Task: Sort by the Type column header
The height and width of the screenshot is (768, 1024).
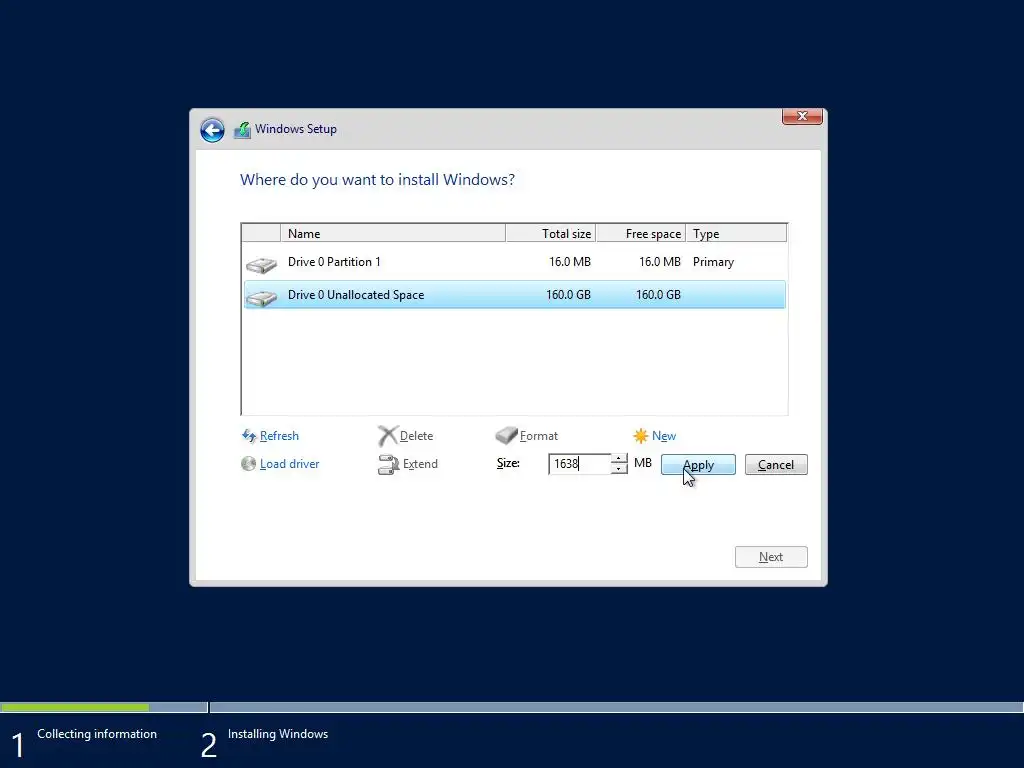Action: (x=736, y=233)
